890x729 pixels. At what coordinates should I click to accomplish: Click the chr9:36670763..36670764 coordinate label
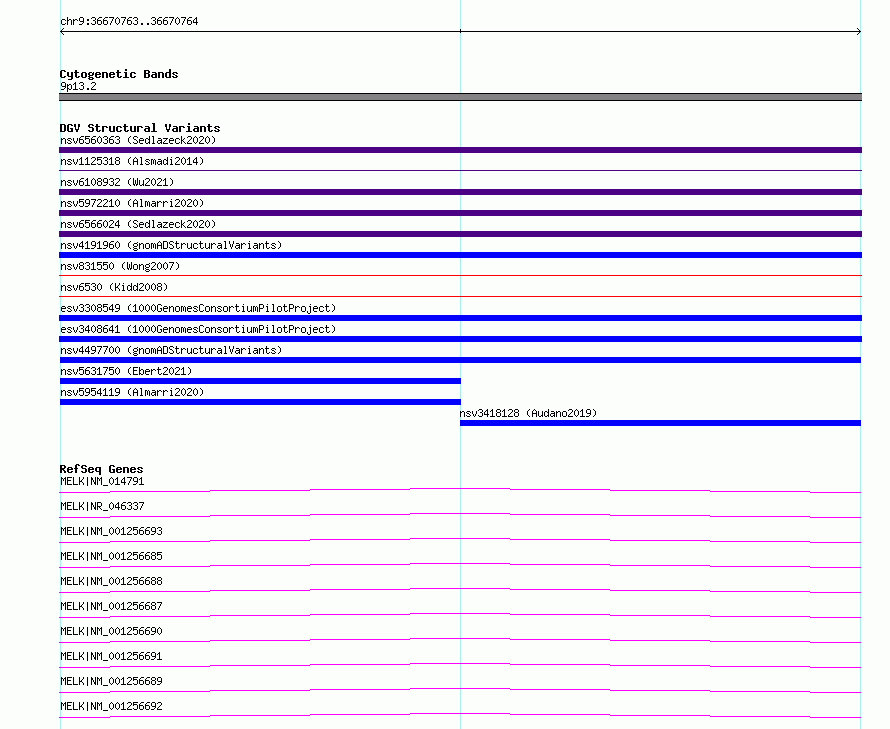(129, 21)
